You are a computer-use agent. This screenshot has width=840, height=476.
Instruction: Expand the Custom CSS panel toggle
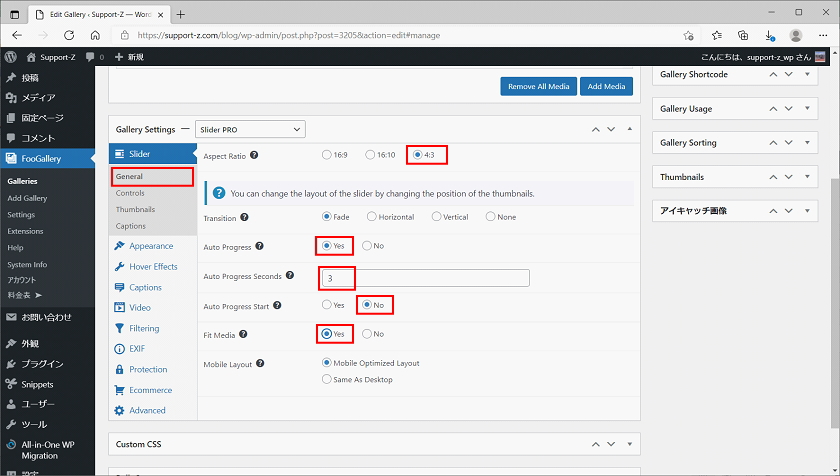(x=629, y=443)
